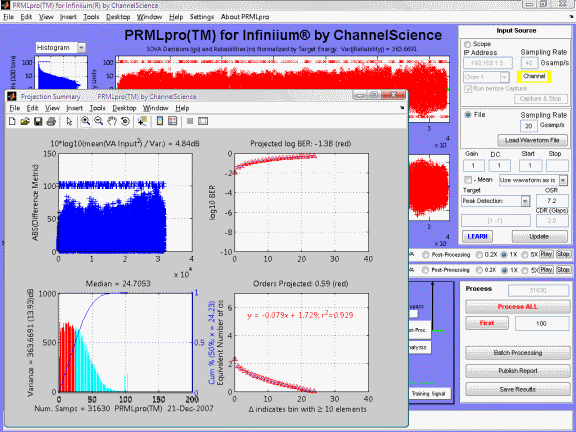This screenshot has height=432, width=576.
Task: Open the 'Use waveform as is' dropdown
Action: tap(563, 180)
